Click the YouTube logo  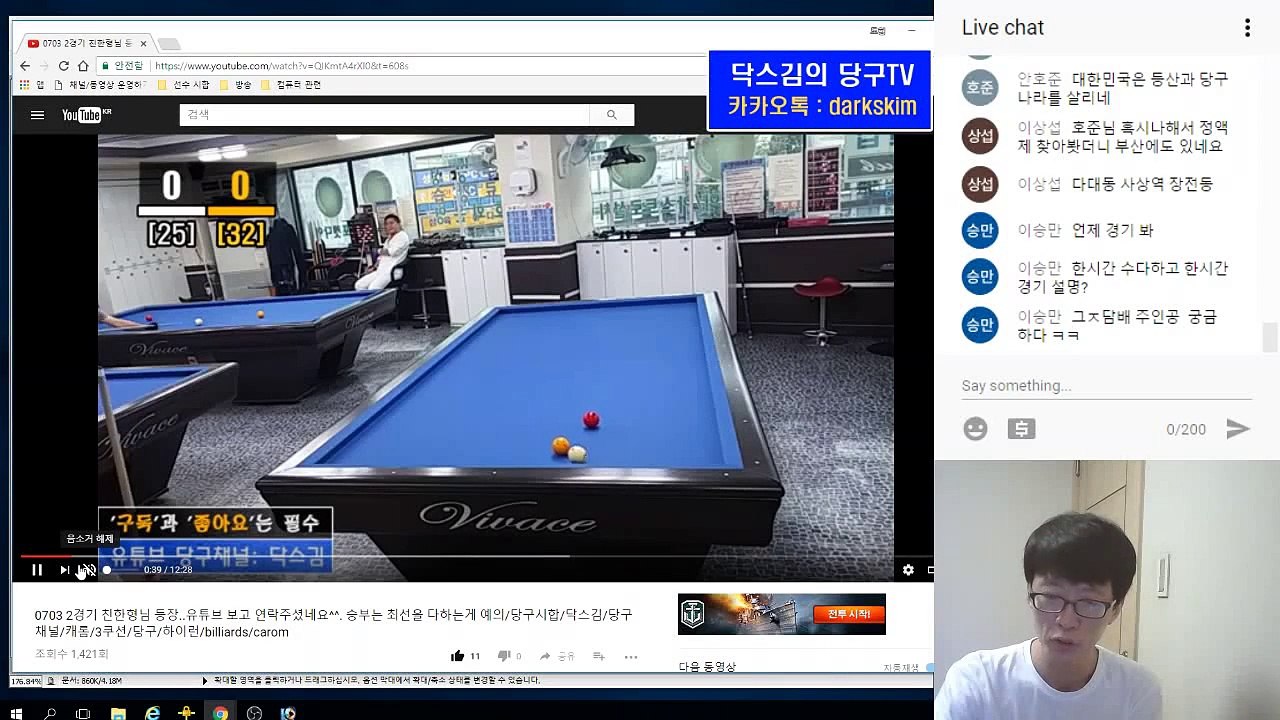coord(86,115)
